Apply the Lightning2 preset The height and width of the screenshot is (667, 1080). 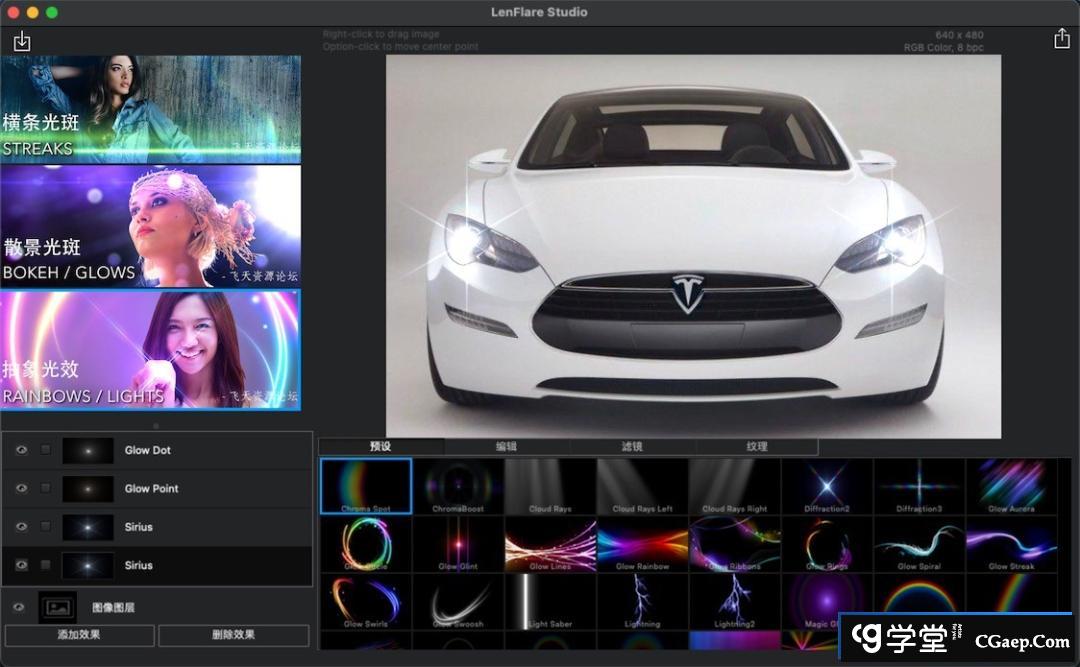pos(734,601)
